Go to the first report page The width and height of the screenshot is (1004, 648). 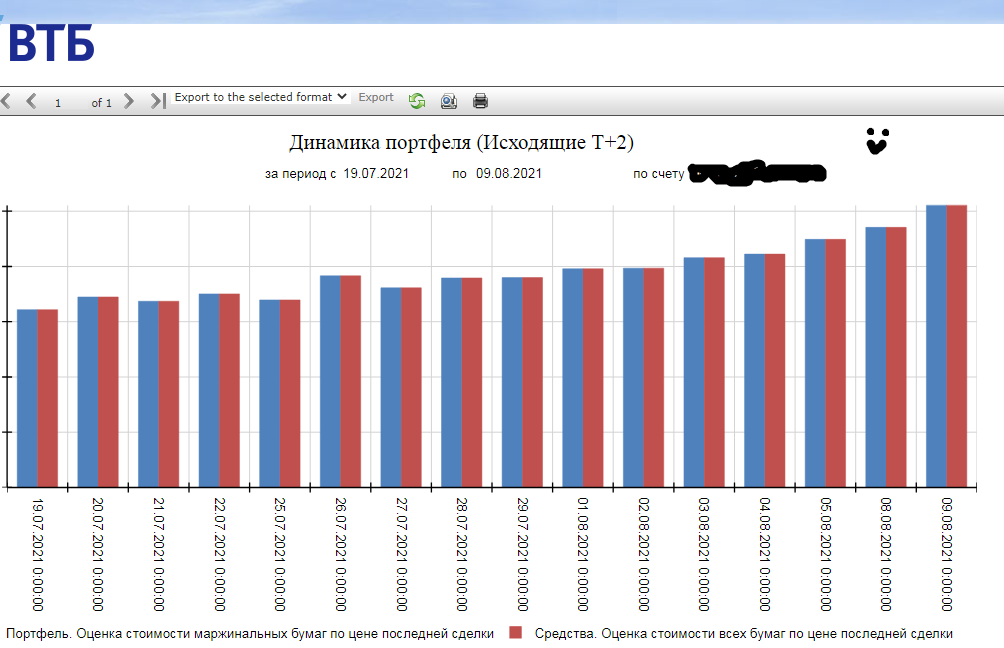tap(6, 101)
